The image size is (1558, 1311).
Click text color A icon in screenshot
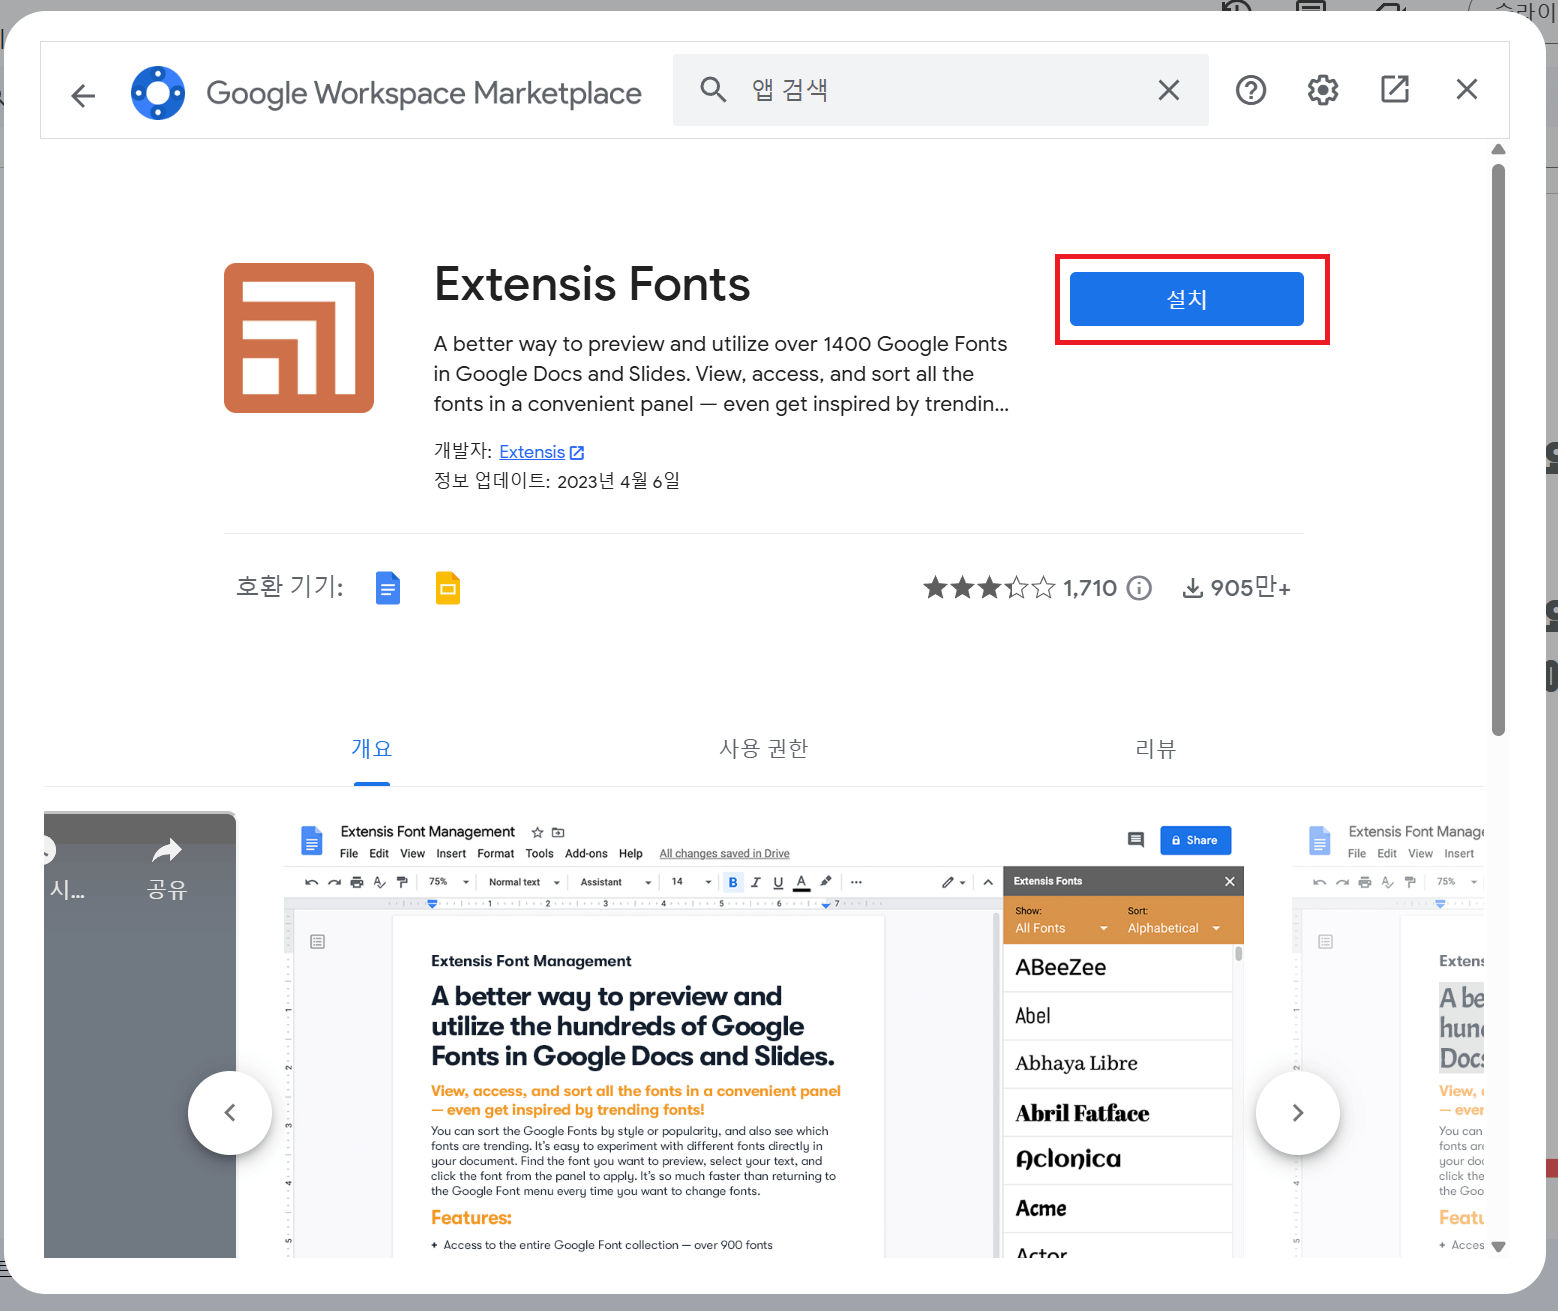click(801, 882)
